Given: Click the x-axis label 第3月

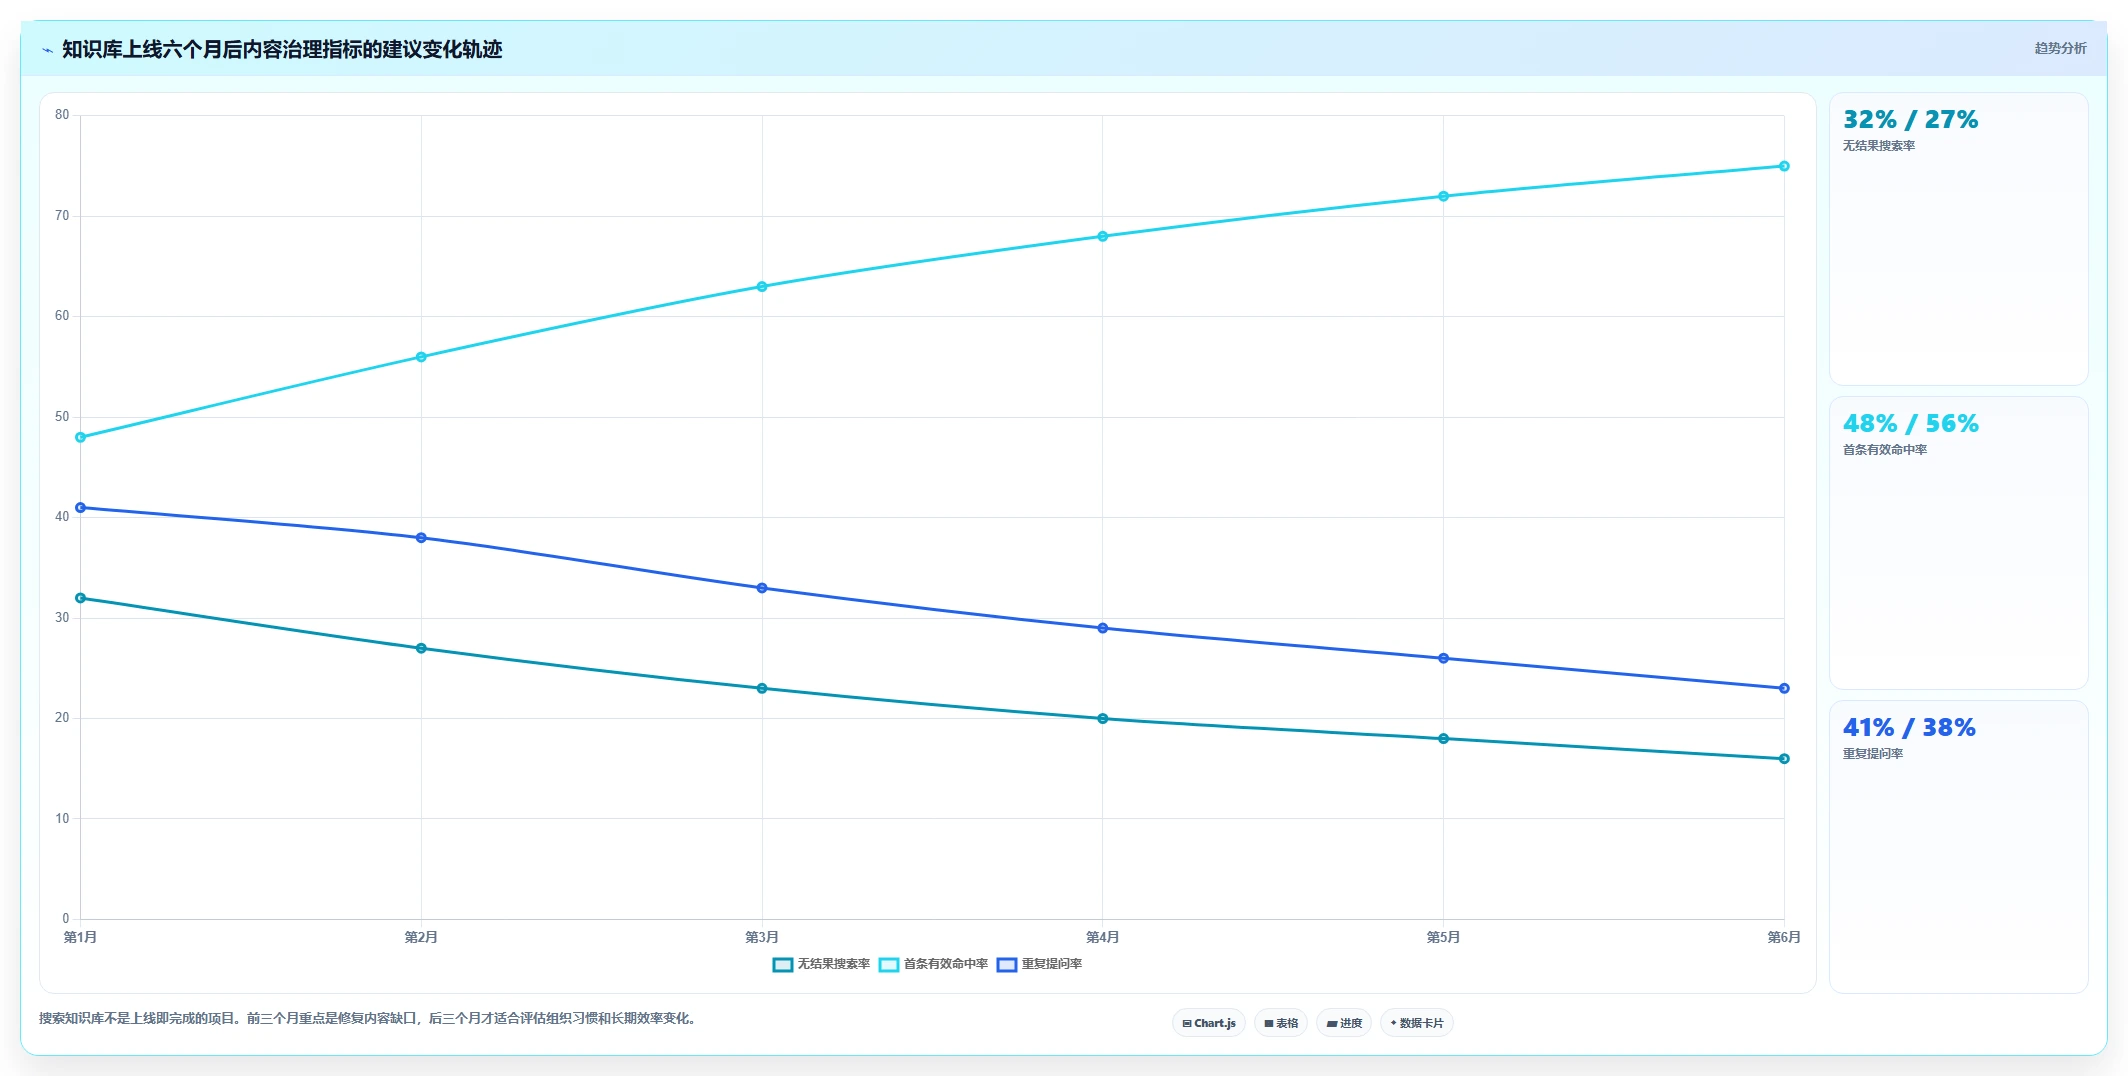Looking at the screenshot, I should click(762, 937).
